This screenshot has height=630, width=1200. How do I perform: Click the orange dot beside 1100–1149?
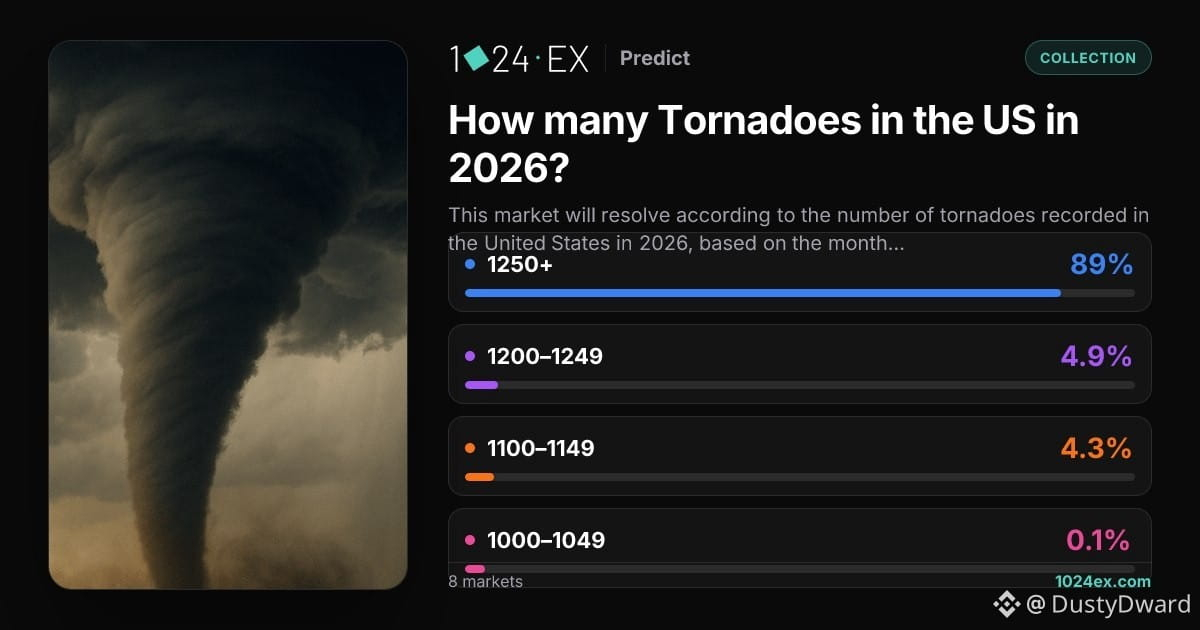[x=470, y=448]
